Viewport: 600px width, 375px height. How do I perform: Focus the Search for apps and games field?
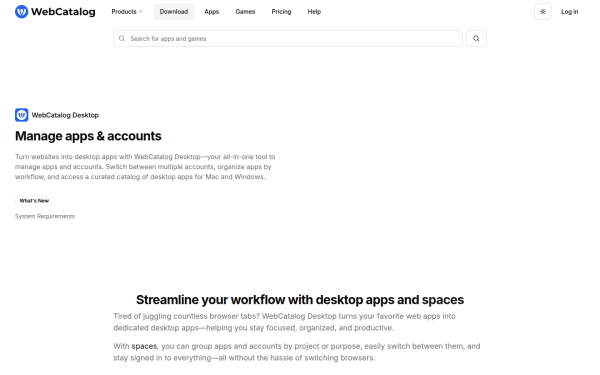(288, 39)
